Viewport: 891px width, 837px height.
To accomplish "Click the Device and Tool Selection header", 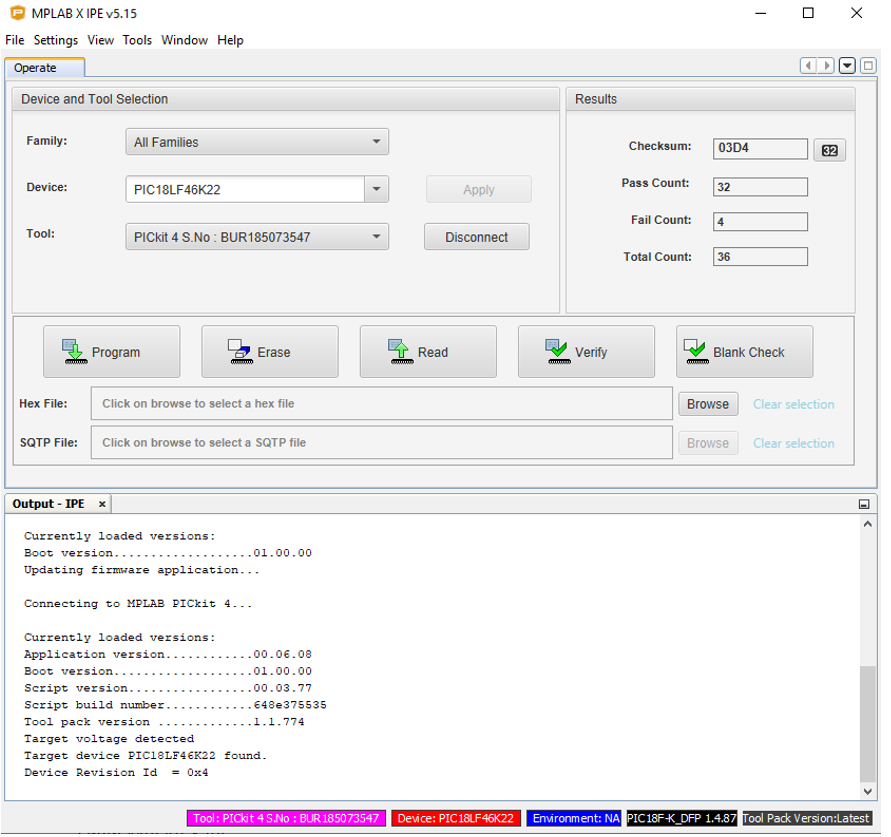I will click(x=286, y=99).
